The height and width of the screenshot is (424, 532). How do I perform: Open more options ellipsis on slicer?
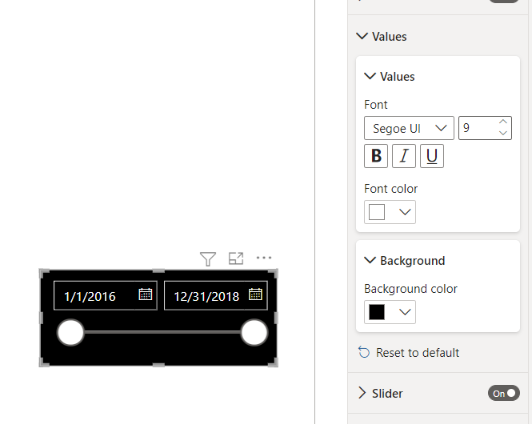[x=264, y=258]
